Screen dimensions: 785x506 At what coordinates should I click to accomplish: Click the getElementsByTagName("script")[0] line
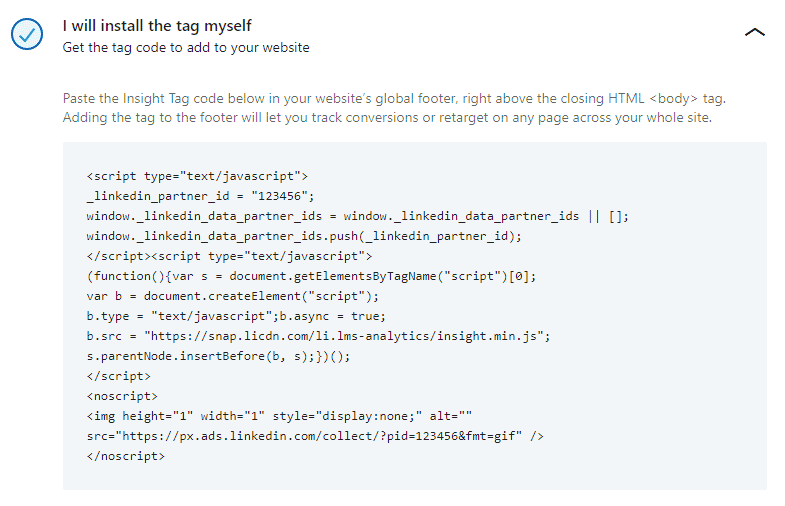click(311, 276)
